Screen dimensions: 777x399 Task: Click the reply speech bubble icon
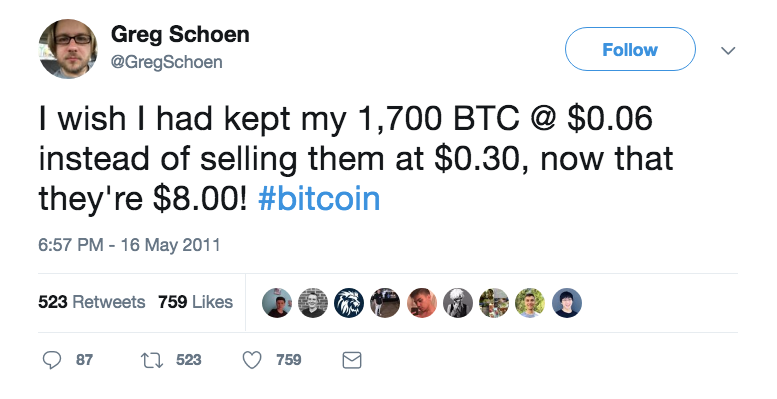[52, 360]
